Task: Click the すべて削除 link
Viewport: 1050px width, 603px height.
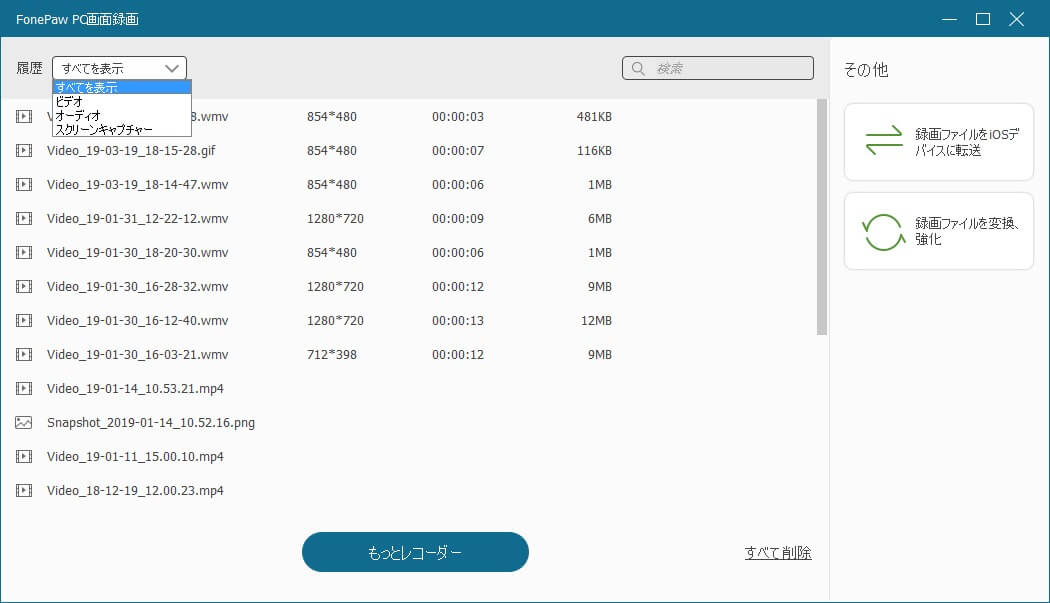Action: pyautogui.click(x=778, y=553)
